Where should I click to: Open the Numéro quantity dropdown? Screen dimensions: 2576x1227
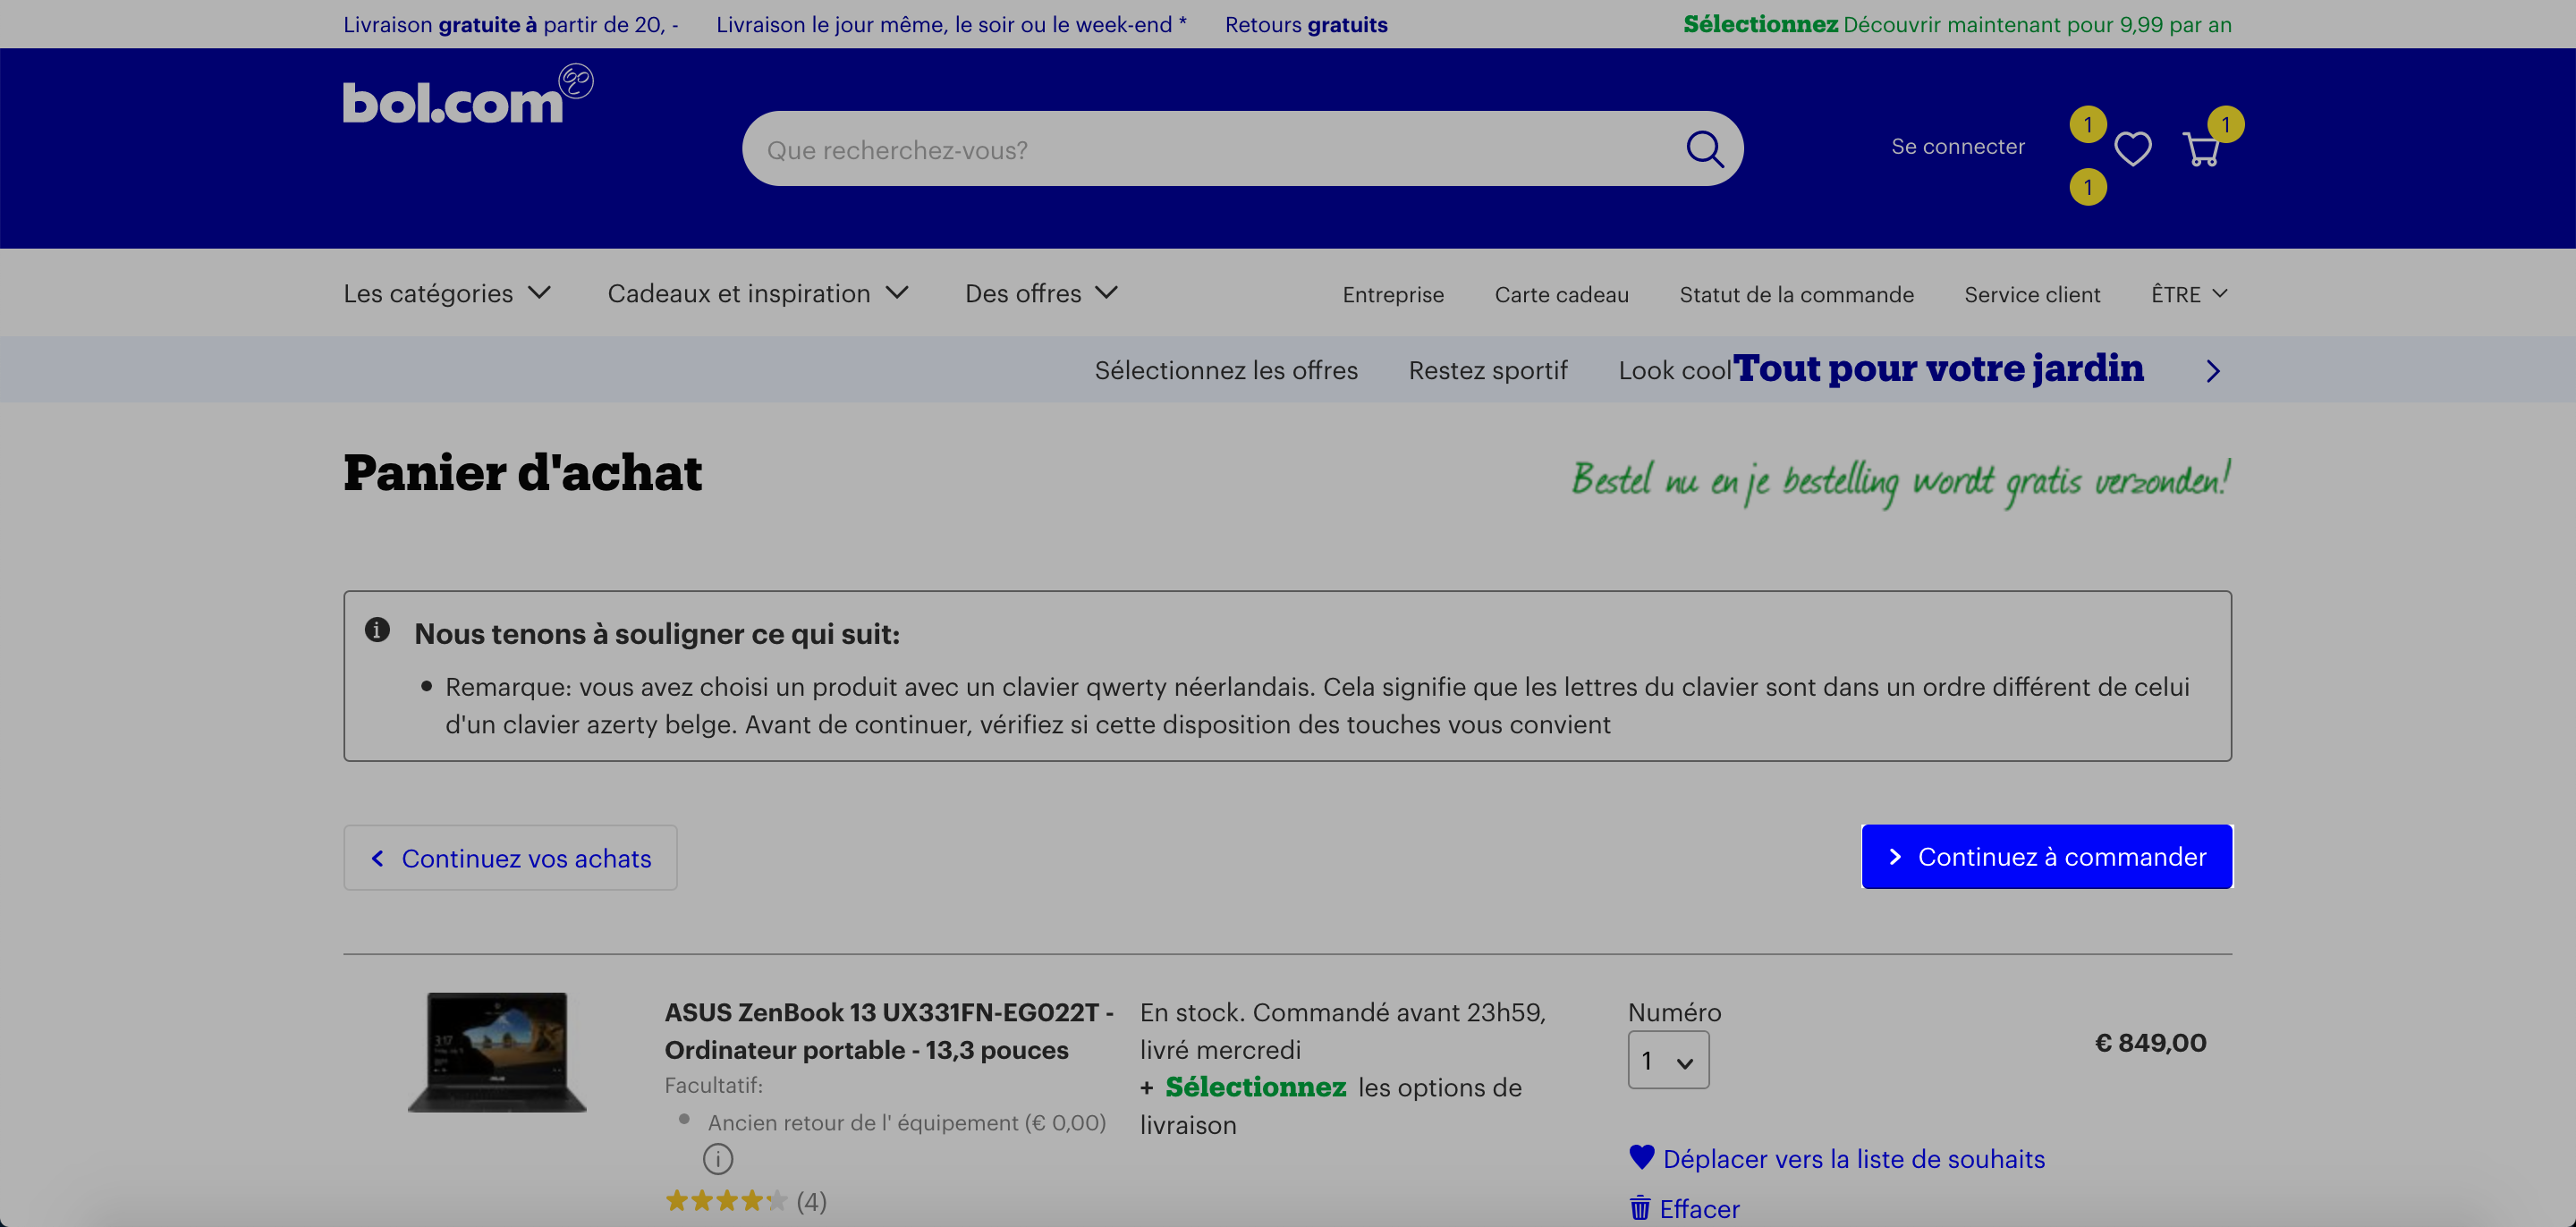pyautogui.click(x=1668, y=1060)
